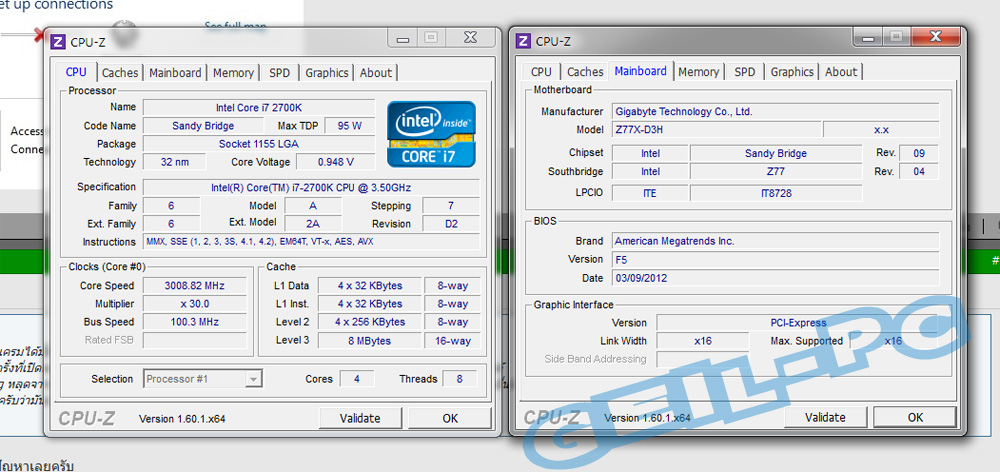This screenshot has height=472, width=1000.
Task: Click the Package value Socket 1155 LGA
Action: coord(259,144)
